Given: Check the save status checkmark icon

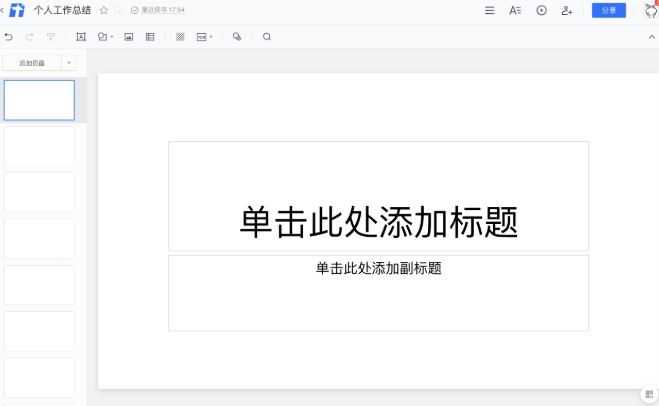Looking at the screenshot, I should point(134,10).
